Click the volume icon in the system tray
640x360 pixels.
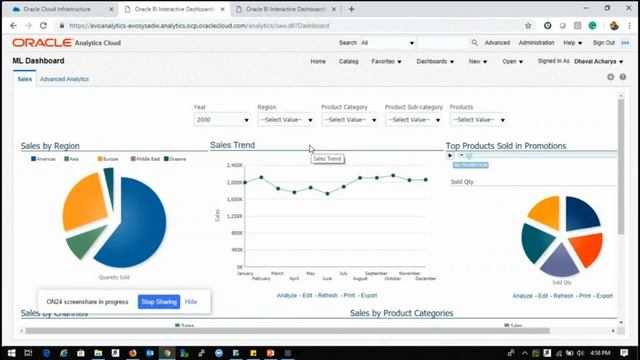[x=580, y=353]
